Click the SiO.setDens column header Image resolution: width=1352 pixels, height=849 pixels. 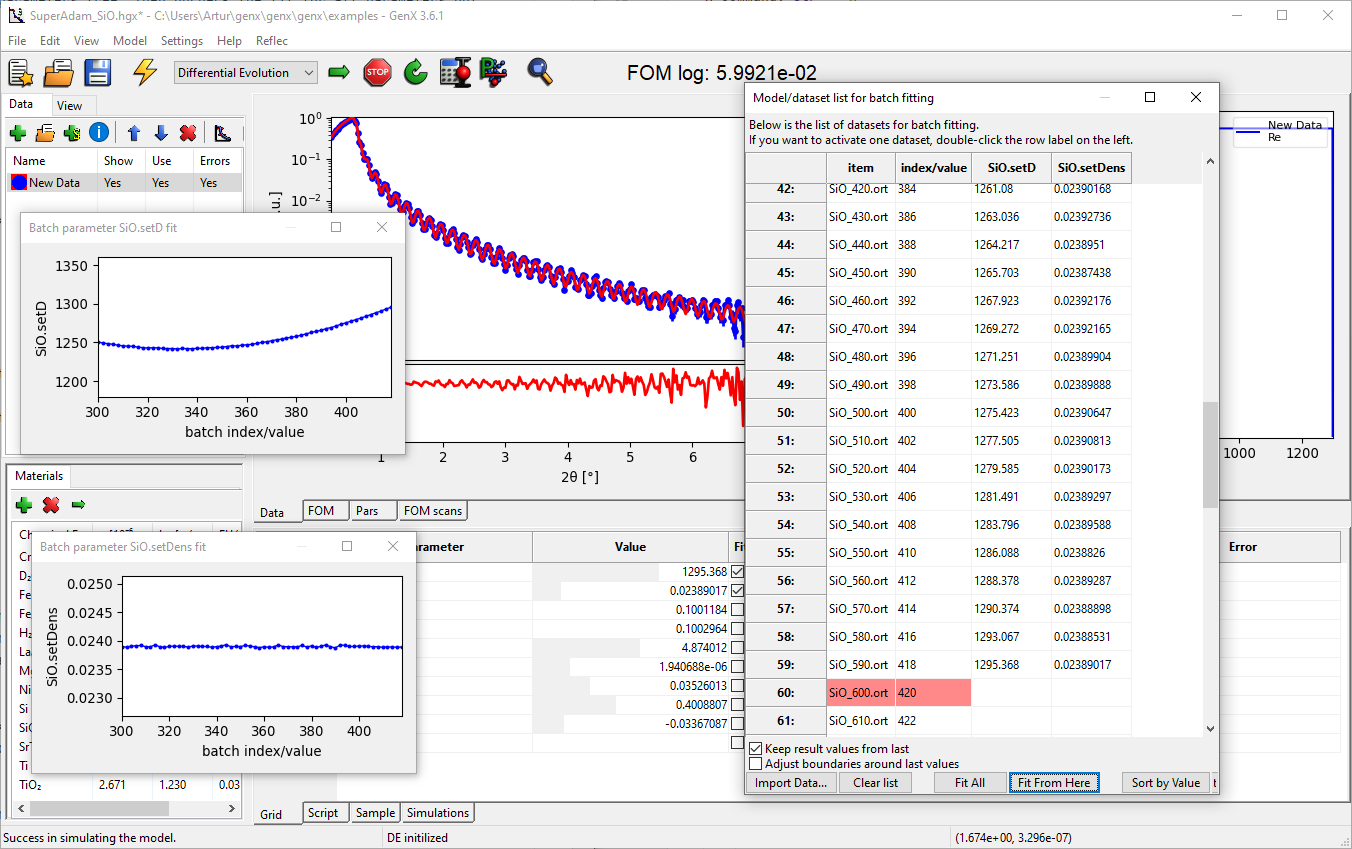pyautogui.click(x=1091, y=168)
